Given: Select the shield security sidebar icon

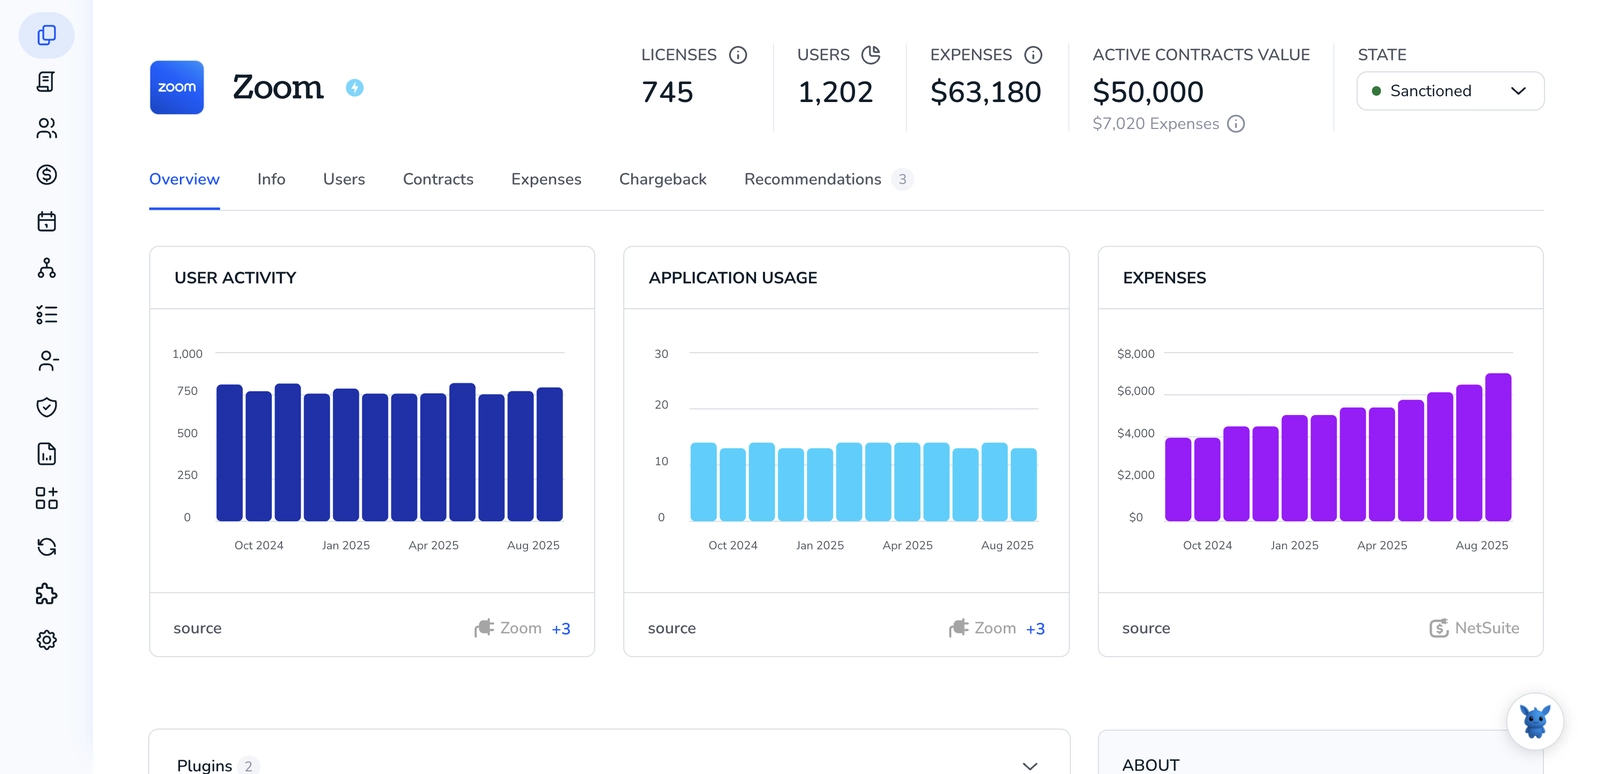Looking at the screenshot, I should pyautogui.click(x=46, y=407).
